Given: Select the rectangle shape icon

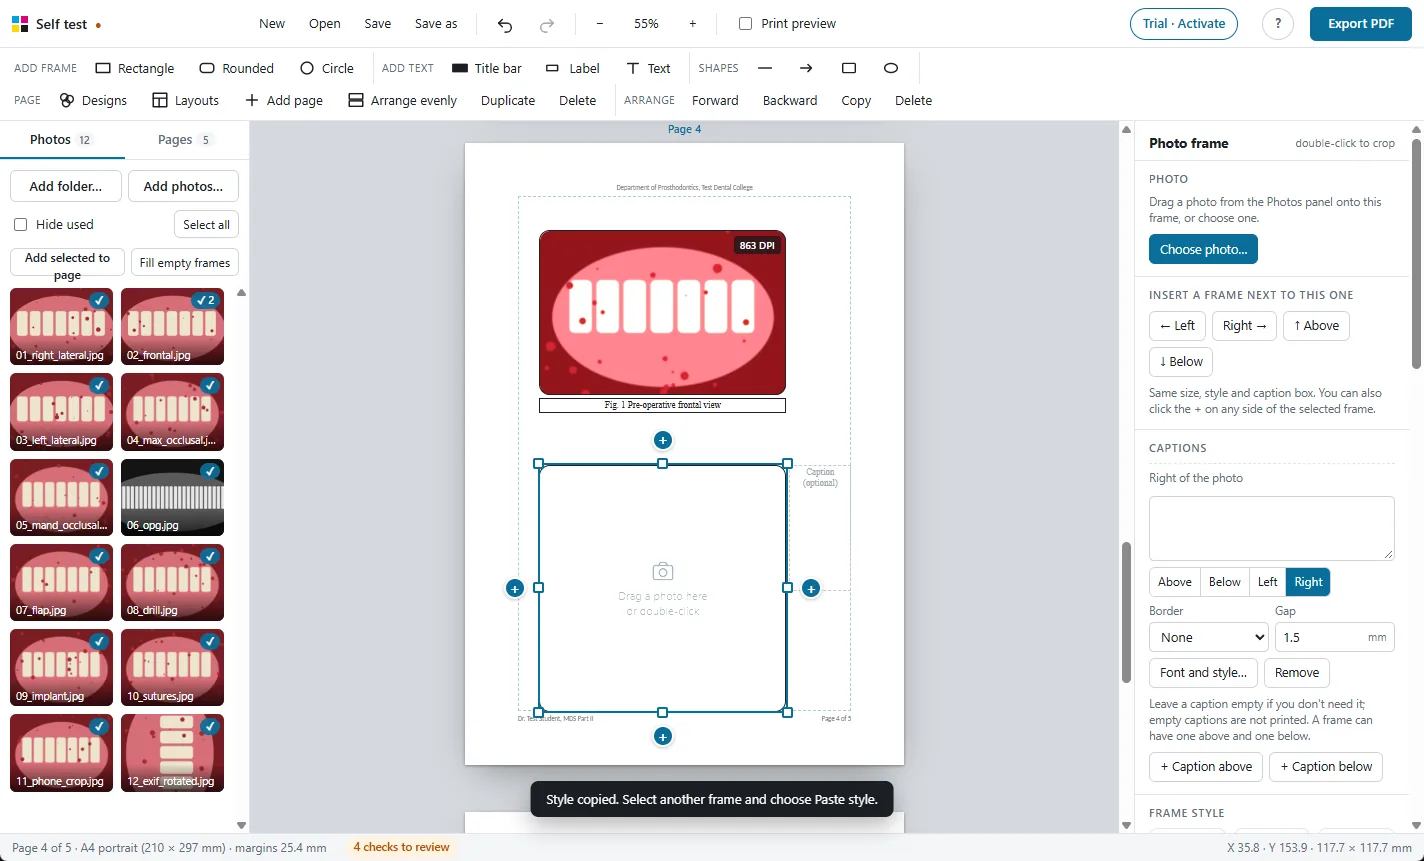Looking at the screenshot, I should pos(849,68).
